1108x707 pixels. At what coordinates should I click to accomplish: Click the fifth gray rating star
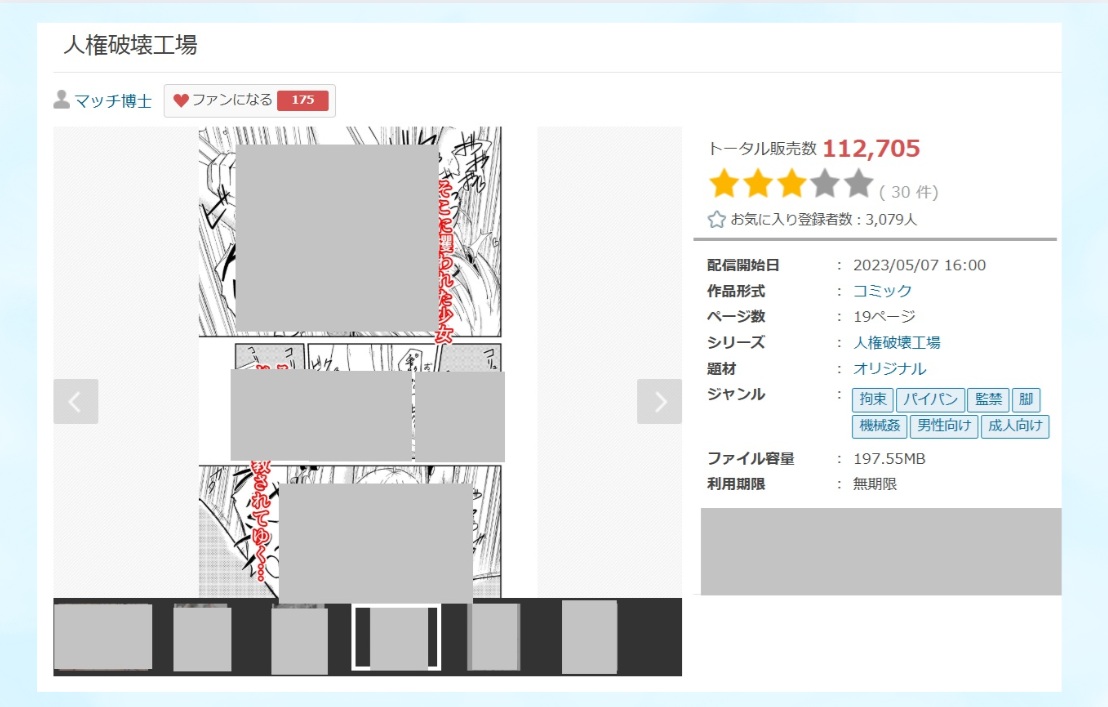coord(859,184)
